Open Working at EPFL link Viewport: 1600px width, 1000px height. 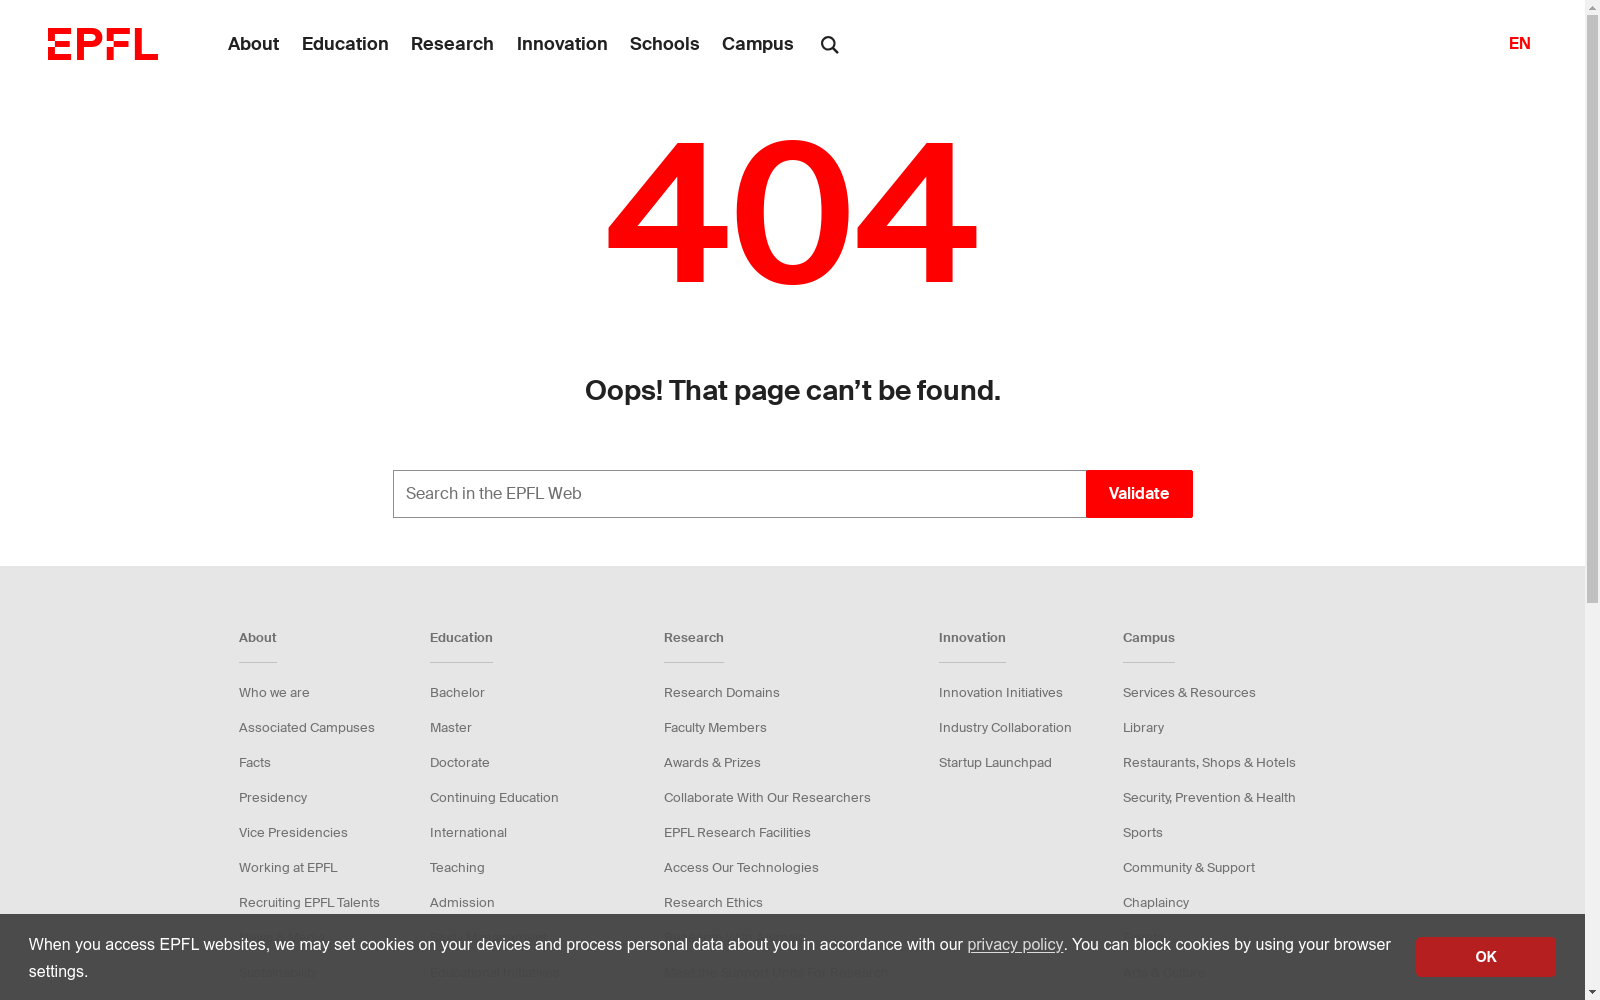click(288, 868)
